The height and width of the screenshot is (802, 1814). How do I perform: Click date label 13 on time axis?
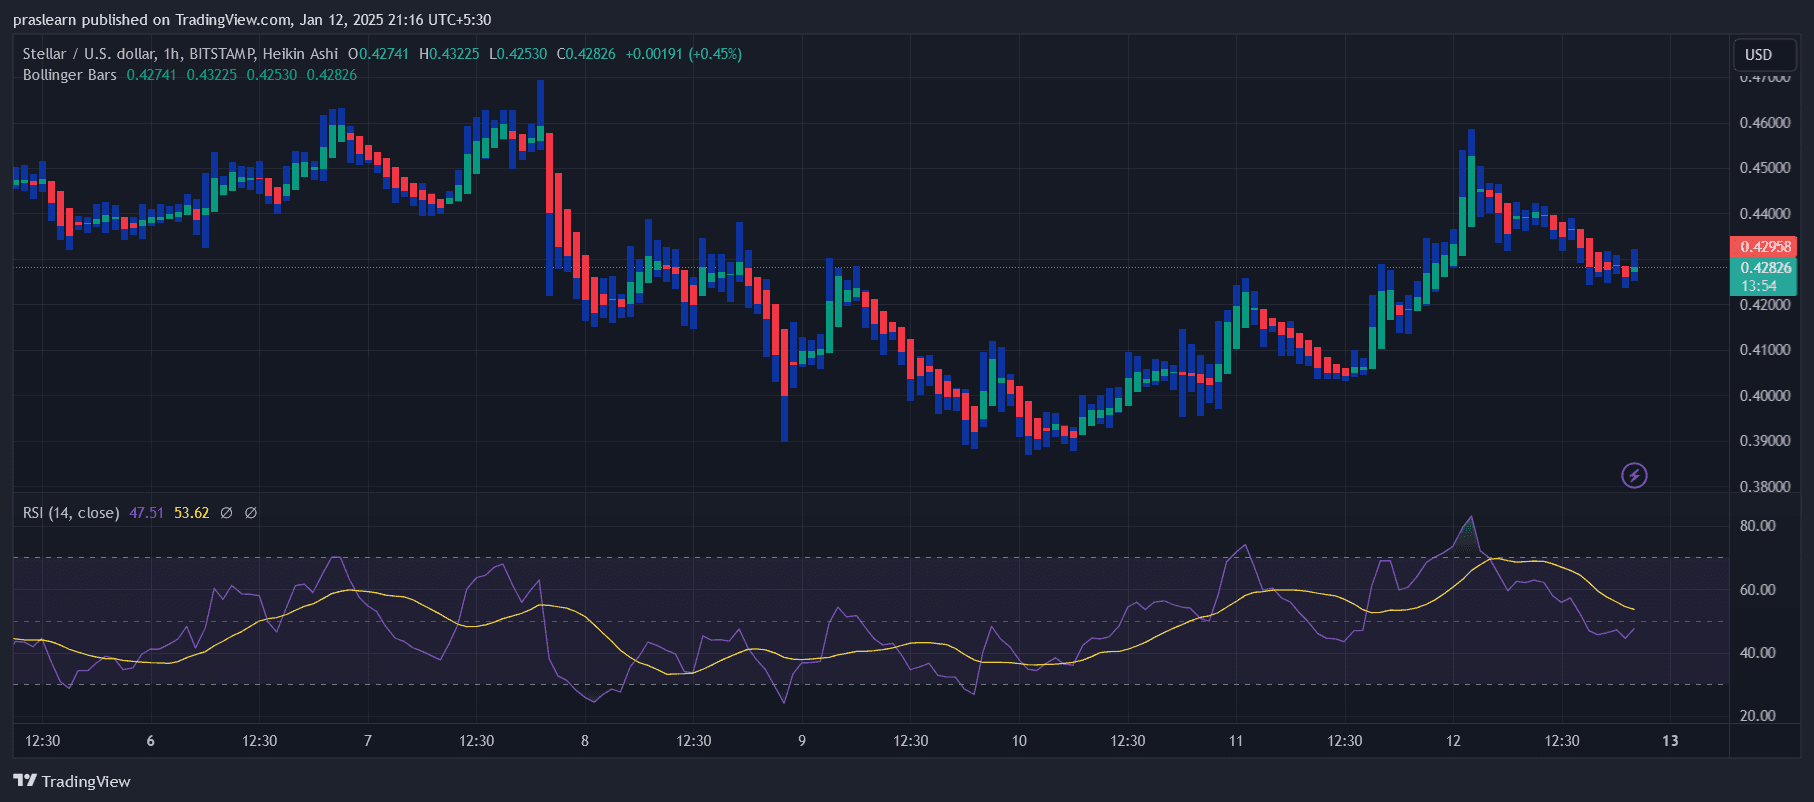[x=1670, y=741]
